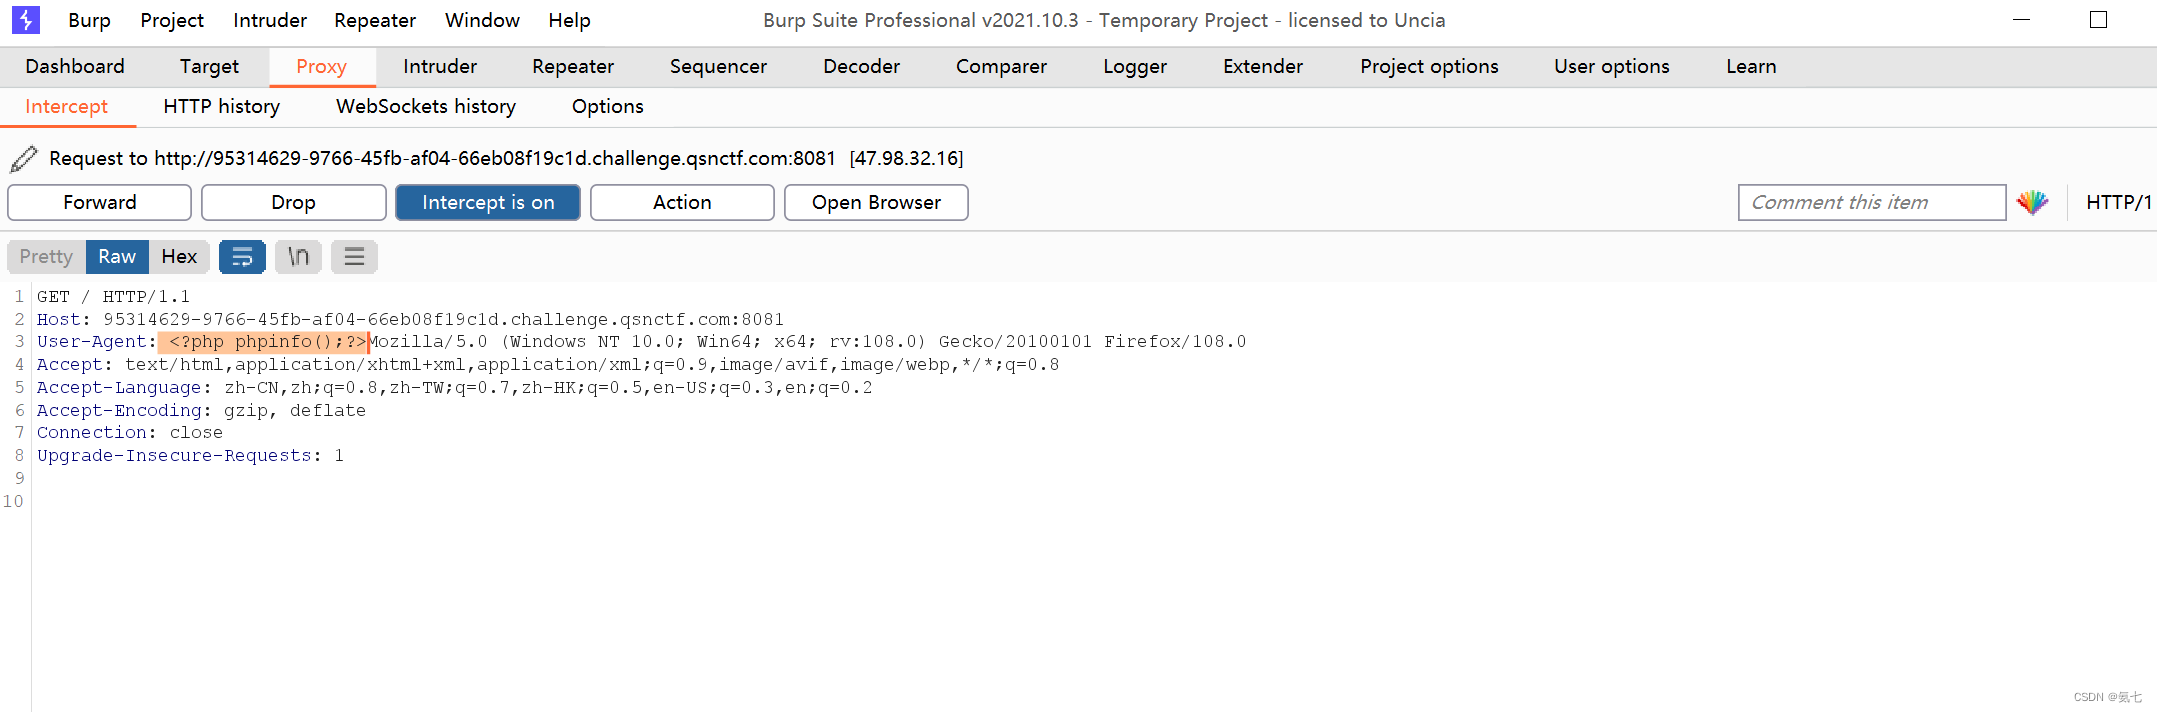Forward the intercepted request
This screenshot has height=712, width=2157.
(x=99, y=202)
